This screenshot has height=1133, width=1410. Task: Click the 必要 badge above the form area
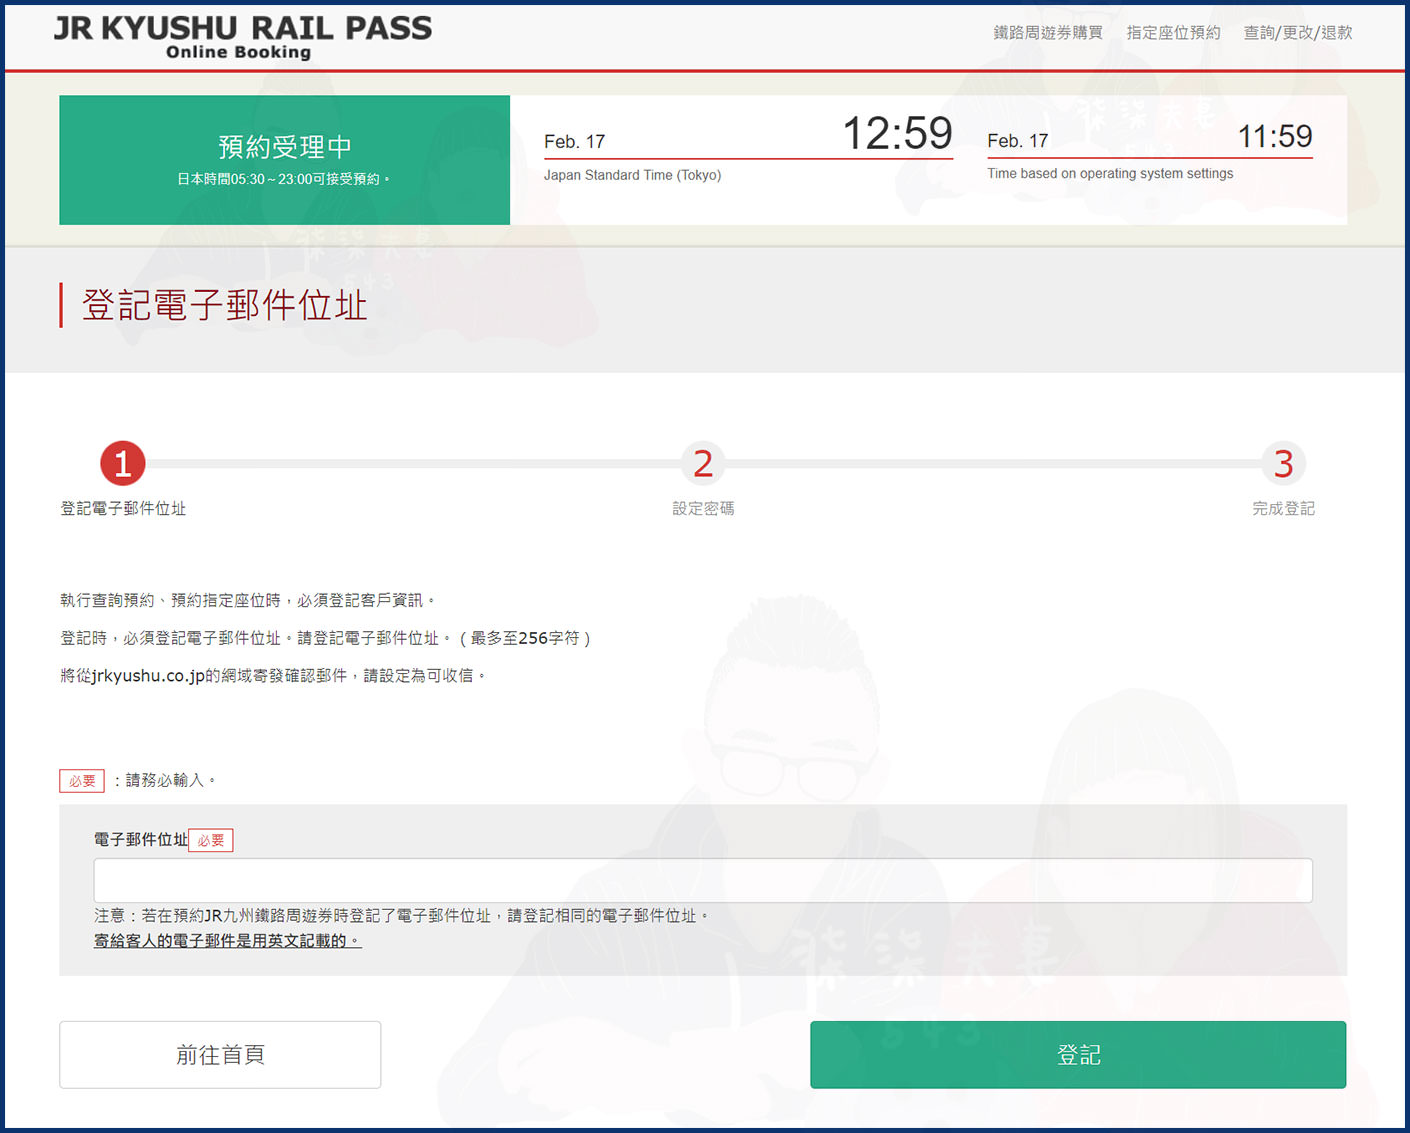click(81, 780)
